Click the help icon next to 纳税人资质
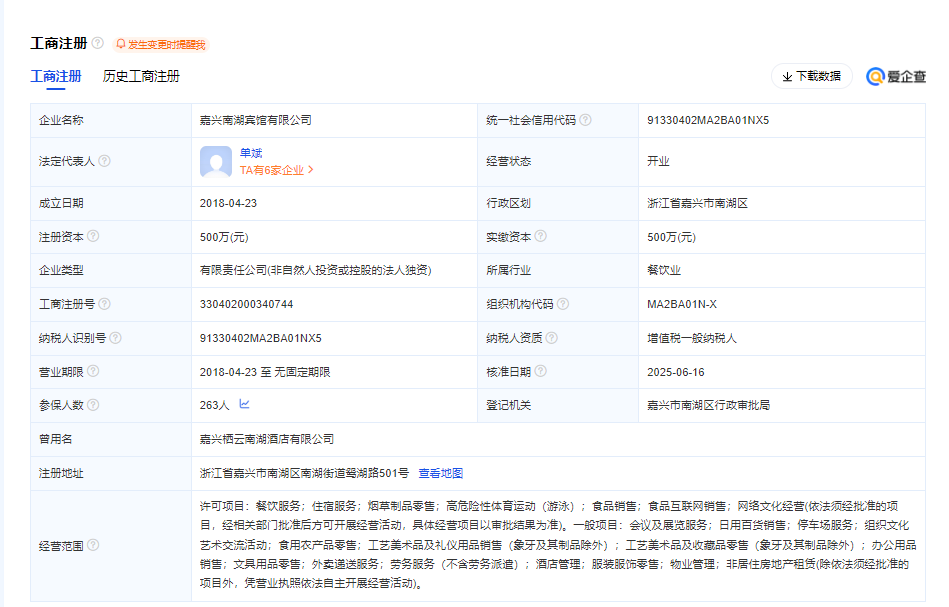The height and width of the screenshot is (607, 949). coord(551,338)
